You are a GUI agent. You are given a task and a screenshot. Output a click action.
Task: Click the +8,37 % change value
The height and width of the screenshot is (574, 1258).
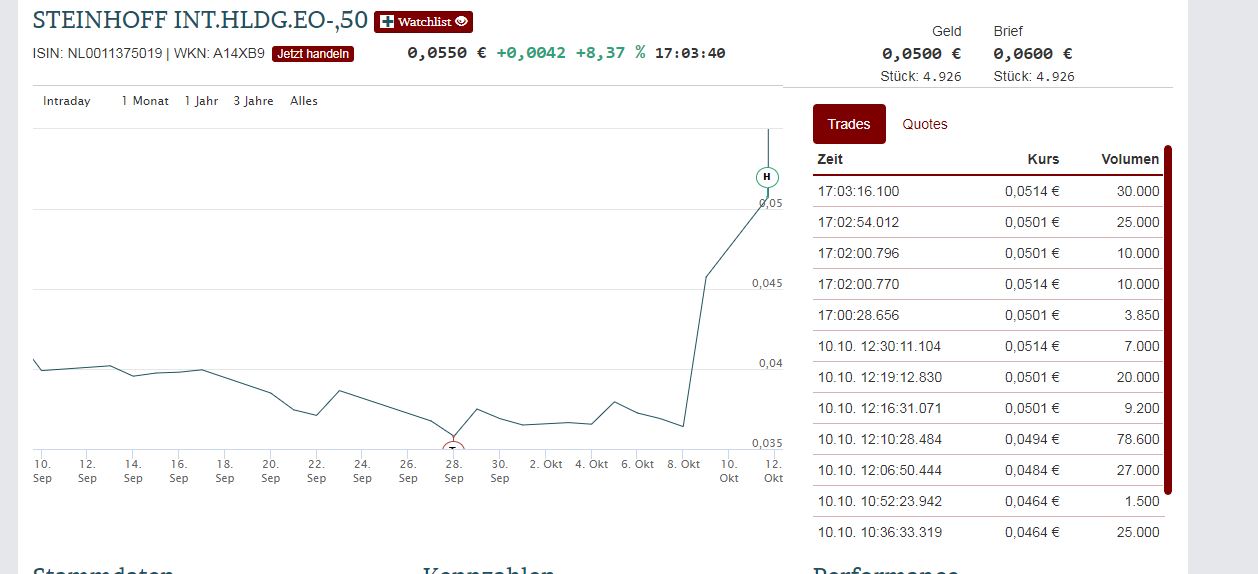tap(610, 53)
